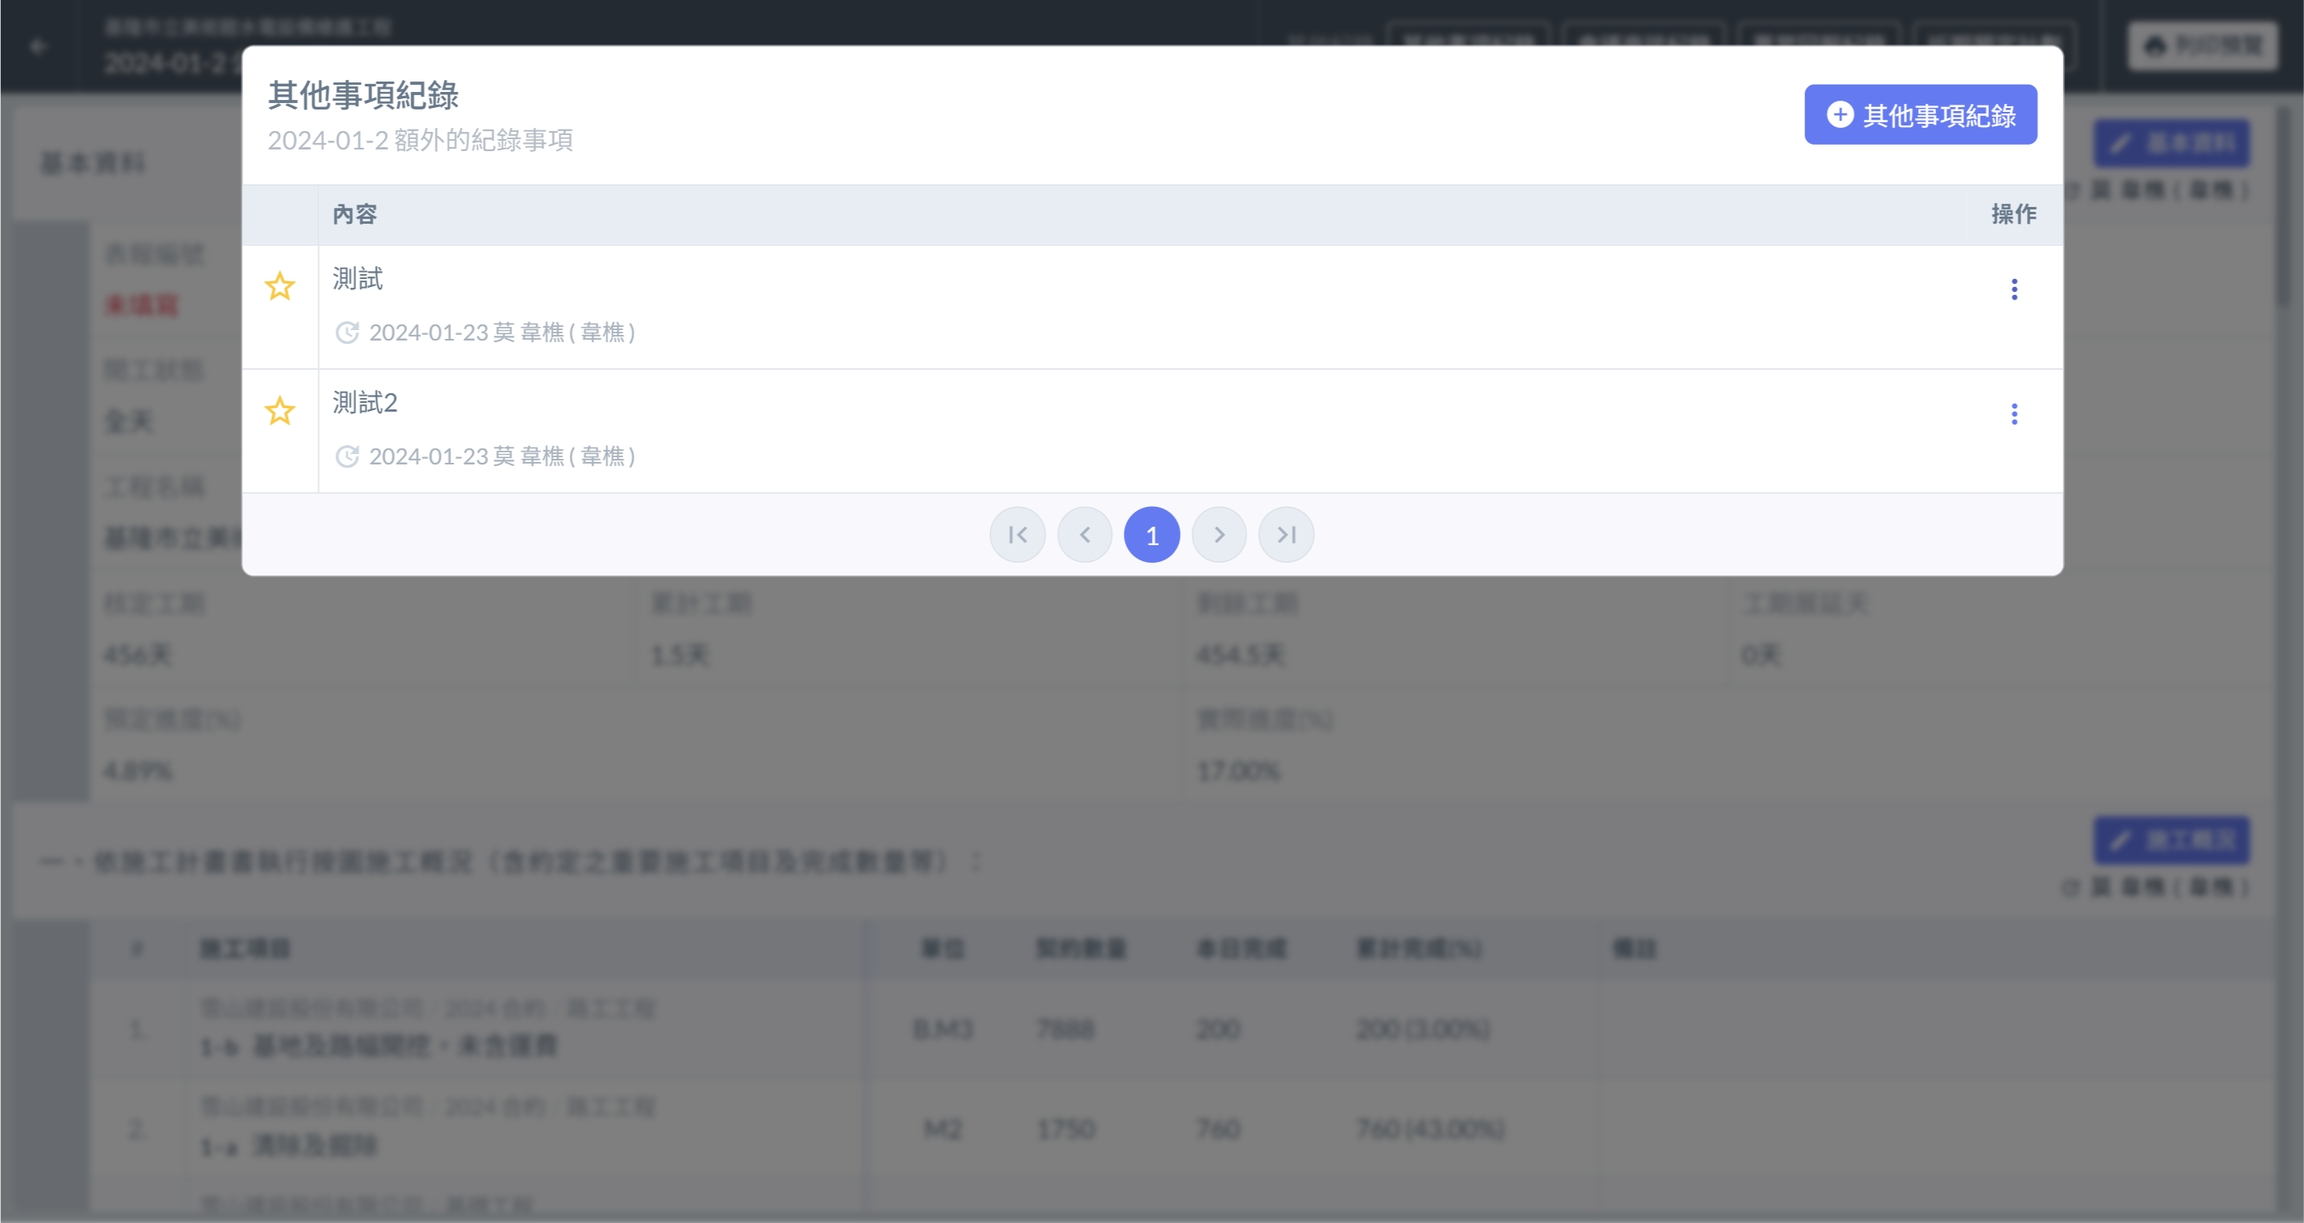
Task: Click the history clock icon under 測試2
Action: click(x=347, y=456)
